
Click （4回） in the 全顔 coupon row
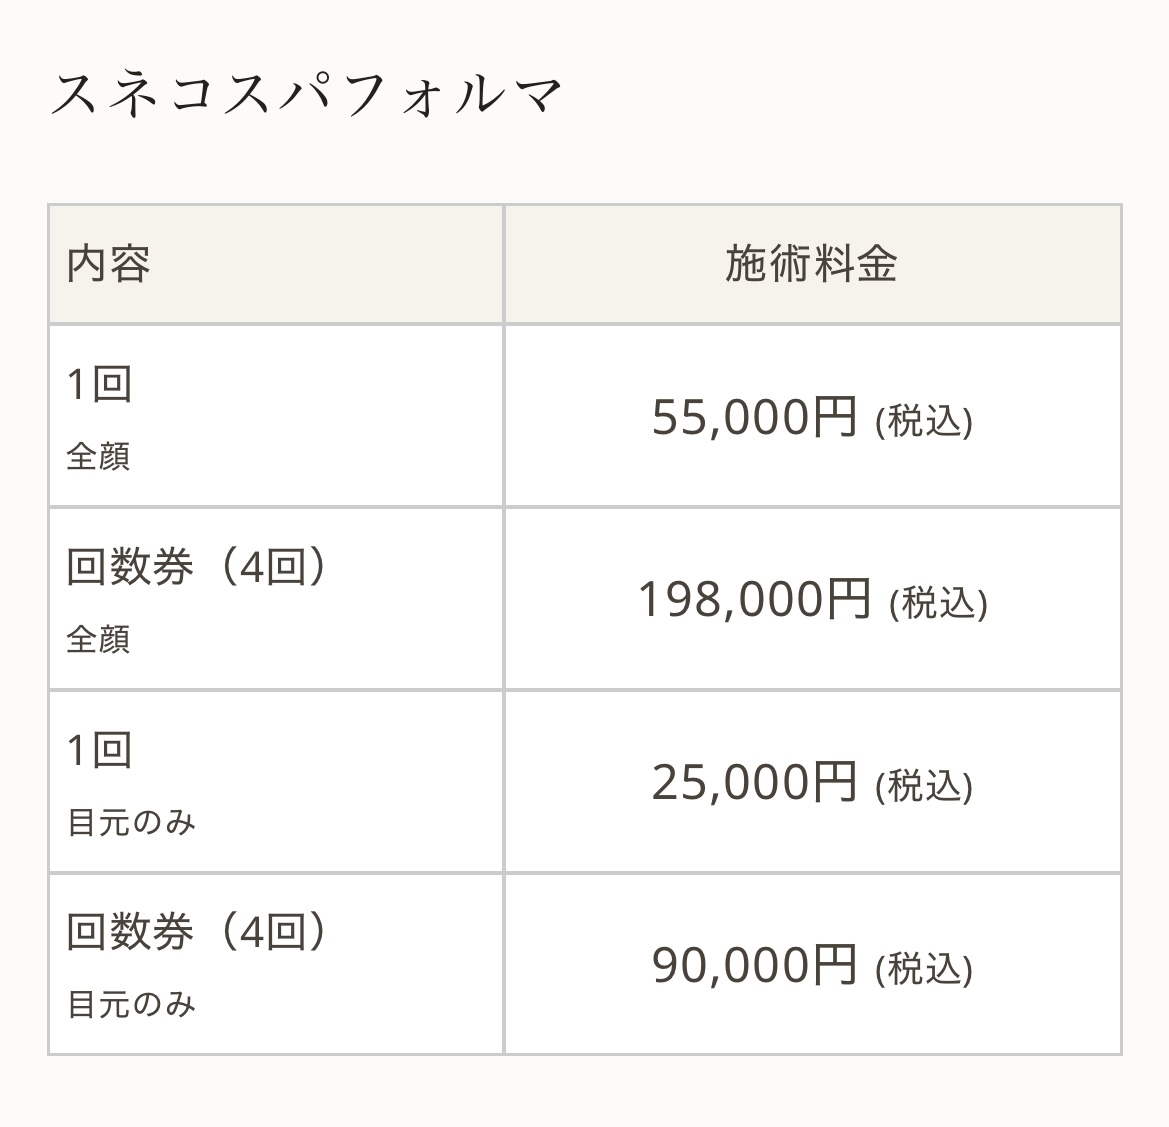click(x=271, y=567)
